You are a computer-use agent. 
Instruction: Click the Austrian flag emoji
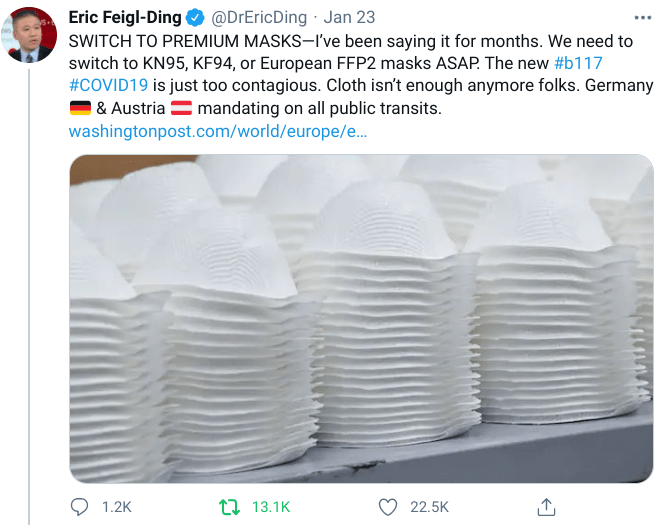point(184,109)
